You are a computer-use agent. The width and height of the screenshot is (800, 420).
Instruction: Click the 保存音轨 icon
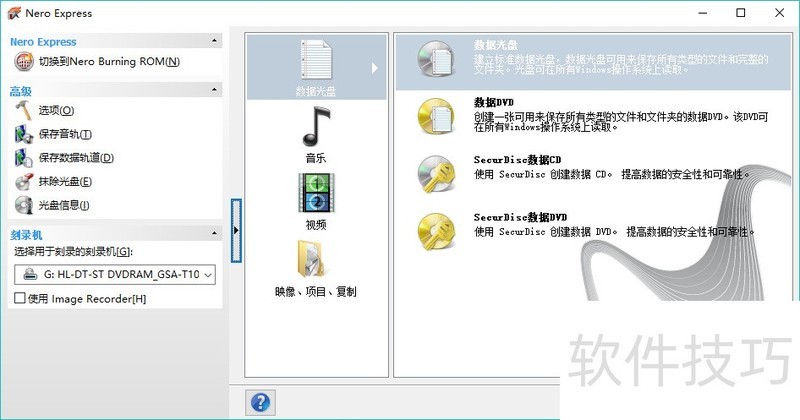[23, 134]
